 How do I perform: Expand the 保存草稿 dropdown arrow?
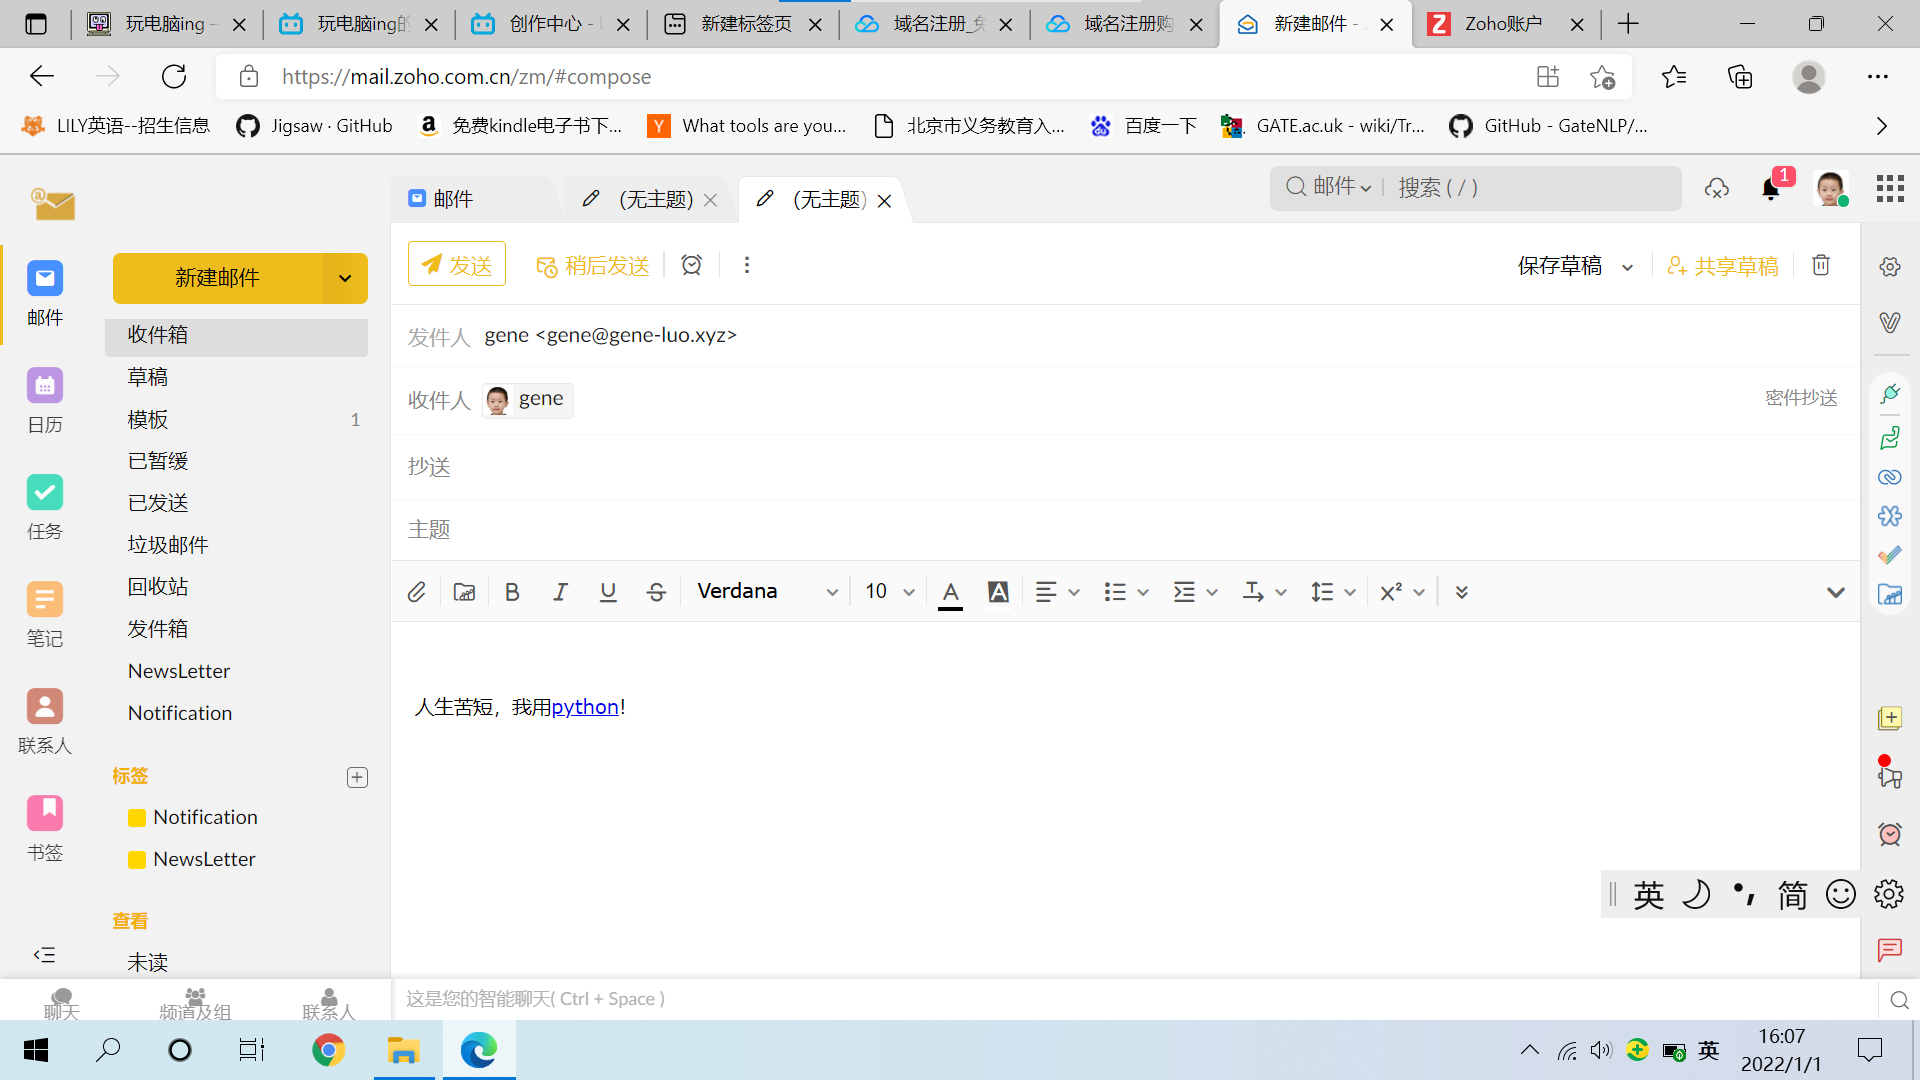click(x=1628, y=266)
